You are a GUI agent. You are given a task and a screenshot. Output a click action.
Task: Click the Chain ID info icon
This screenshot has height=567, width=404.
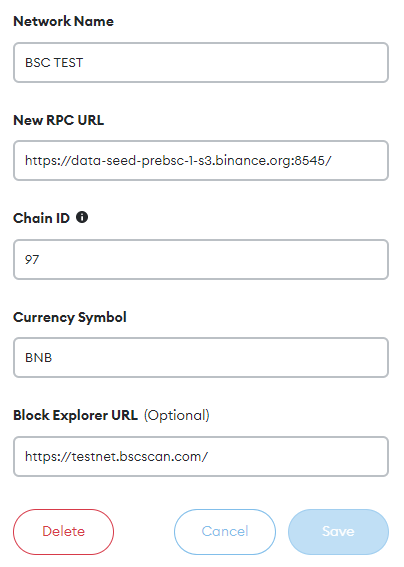82,217
